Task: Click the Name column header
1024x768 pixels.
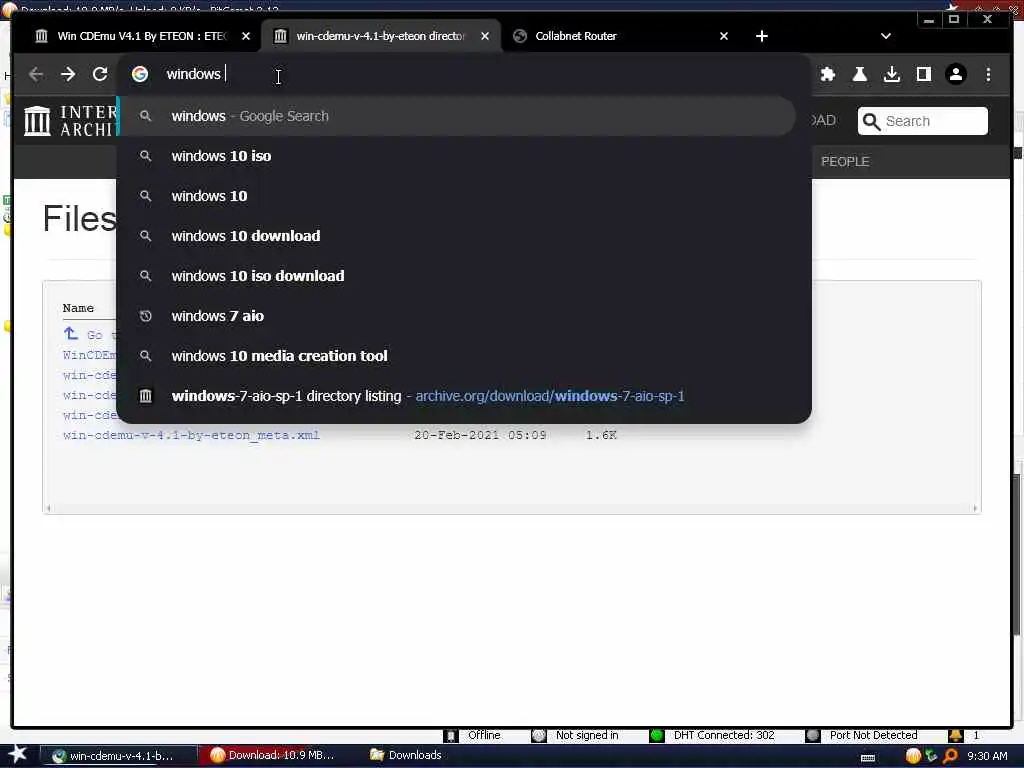Action: click(78, 308)
